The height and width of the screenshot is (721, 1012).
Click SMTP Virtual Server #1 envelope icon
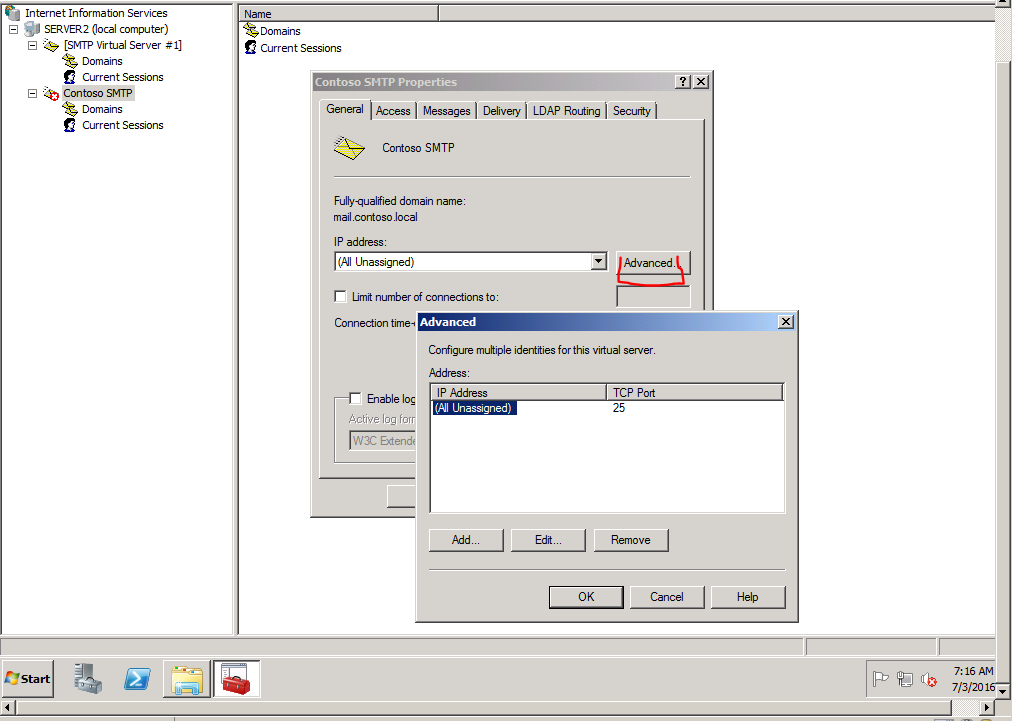[x=51, y=45]
